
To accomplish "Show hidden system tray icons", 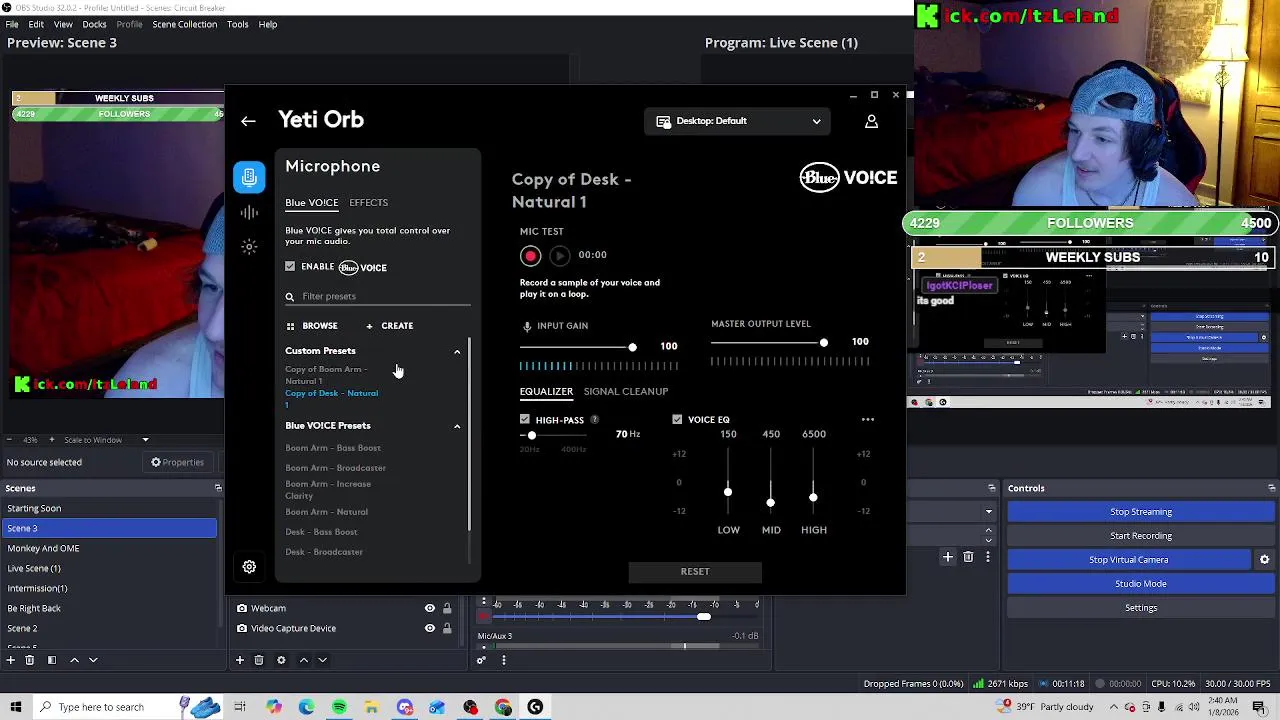I will (x=1114, y=707).
